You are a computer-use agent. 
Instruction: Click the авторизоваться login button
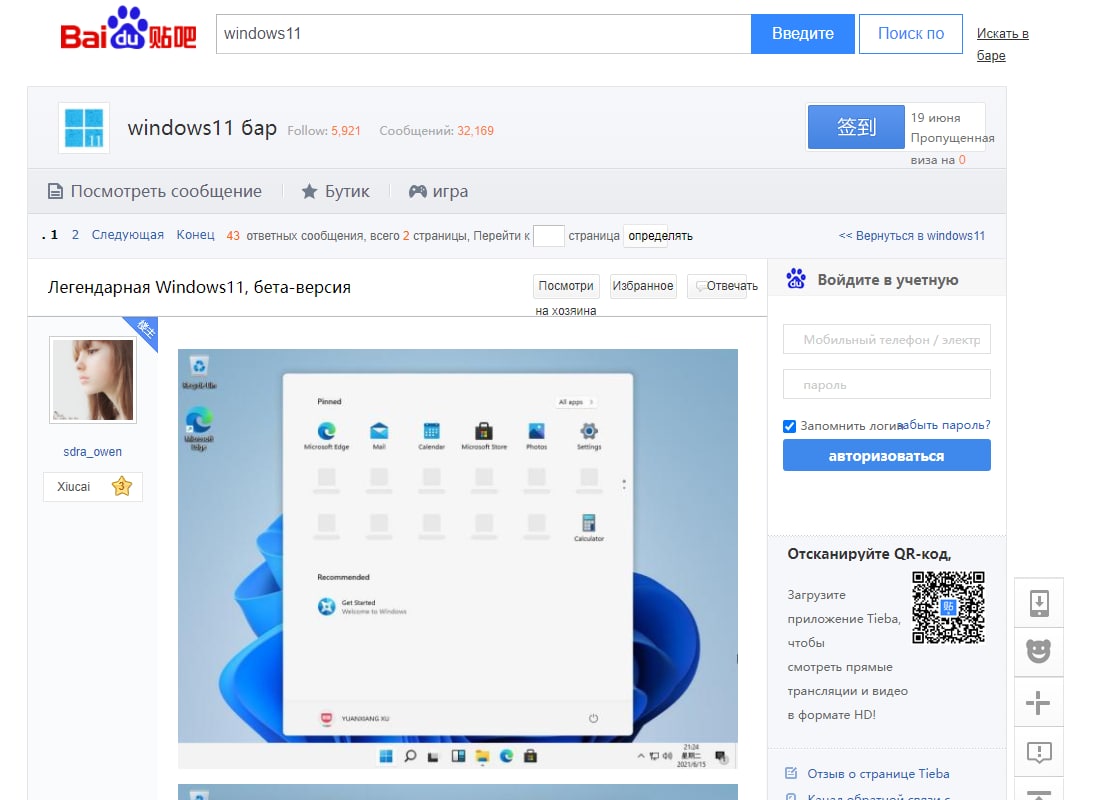(x=886, y=455)
